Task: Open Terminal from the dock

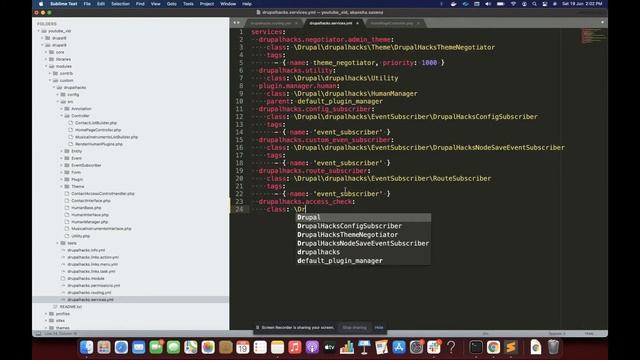Action: tap(476, 347)
